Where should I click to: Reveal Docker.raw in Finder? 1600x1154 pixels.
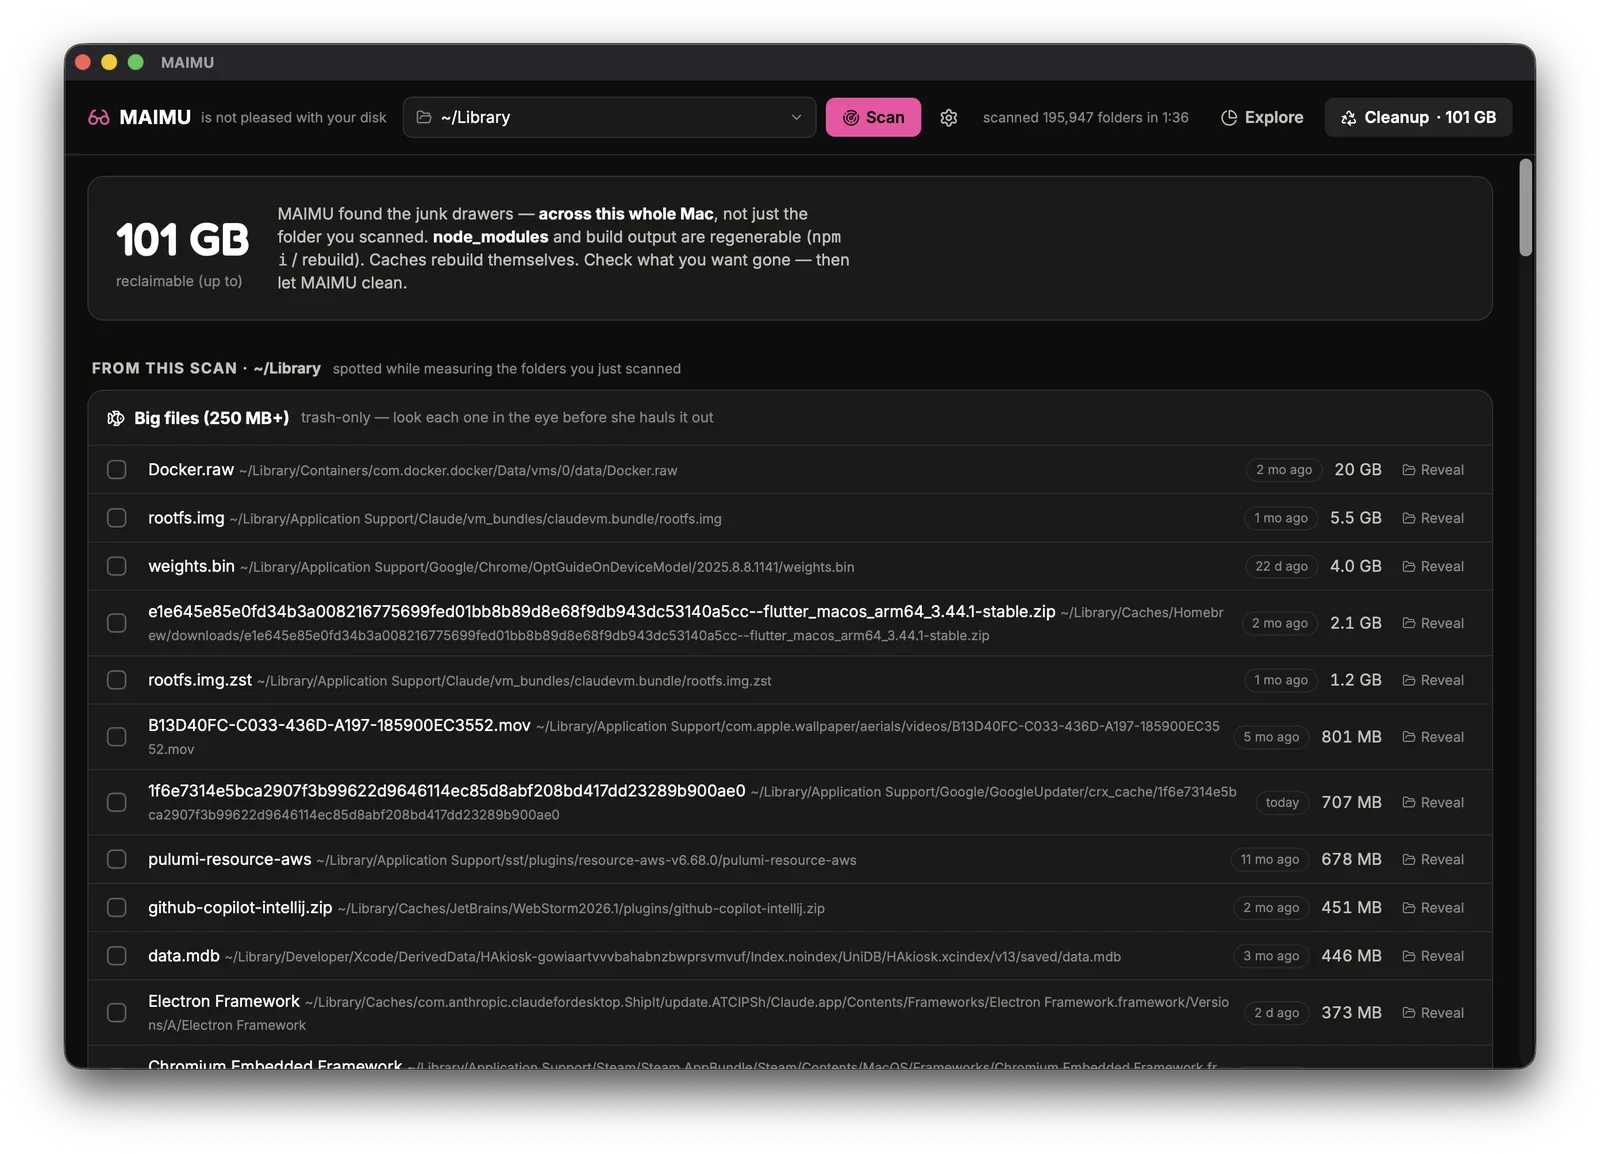click(x=1433, y=470)
